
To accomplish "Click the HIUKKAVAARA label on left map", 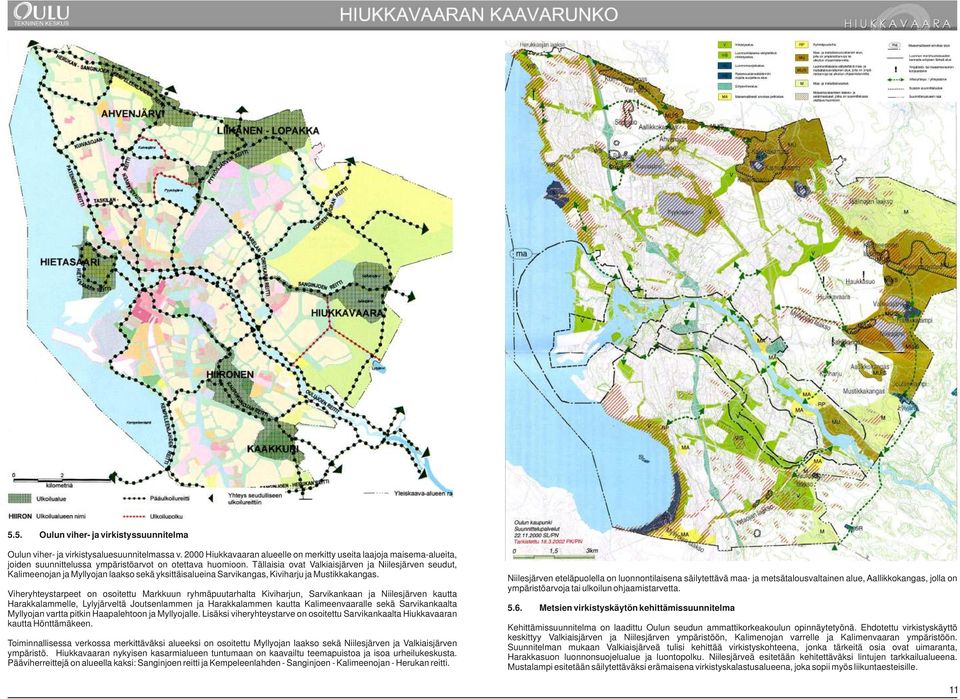I will point(347,313).
